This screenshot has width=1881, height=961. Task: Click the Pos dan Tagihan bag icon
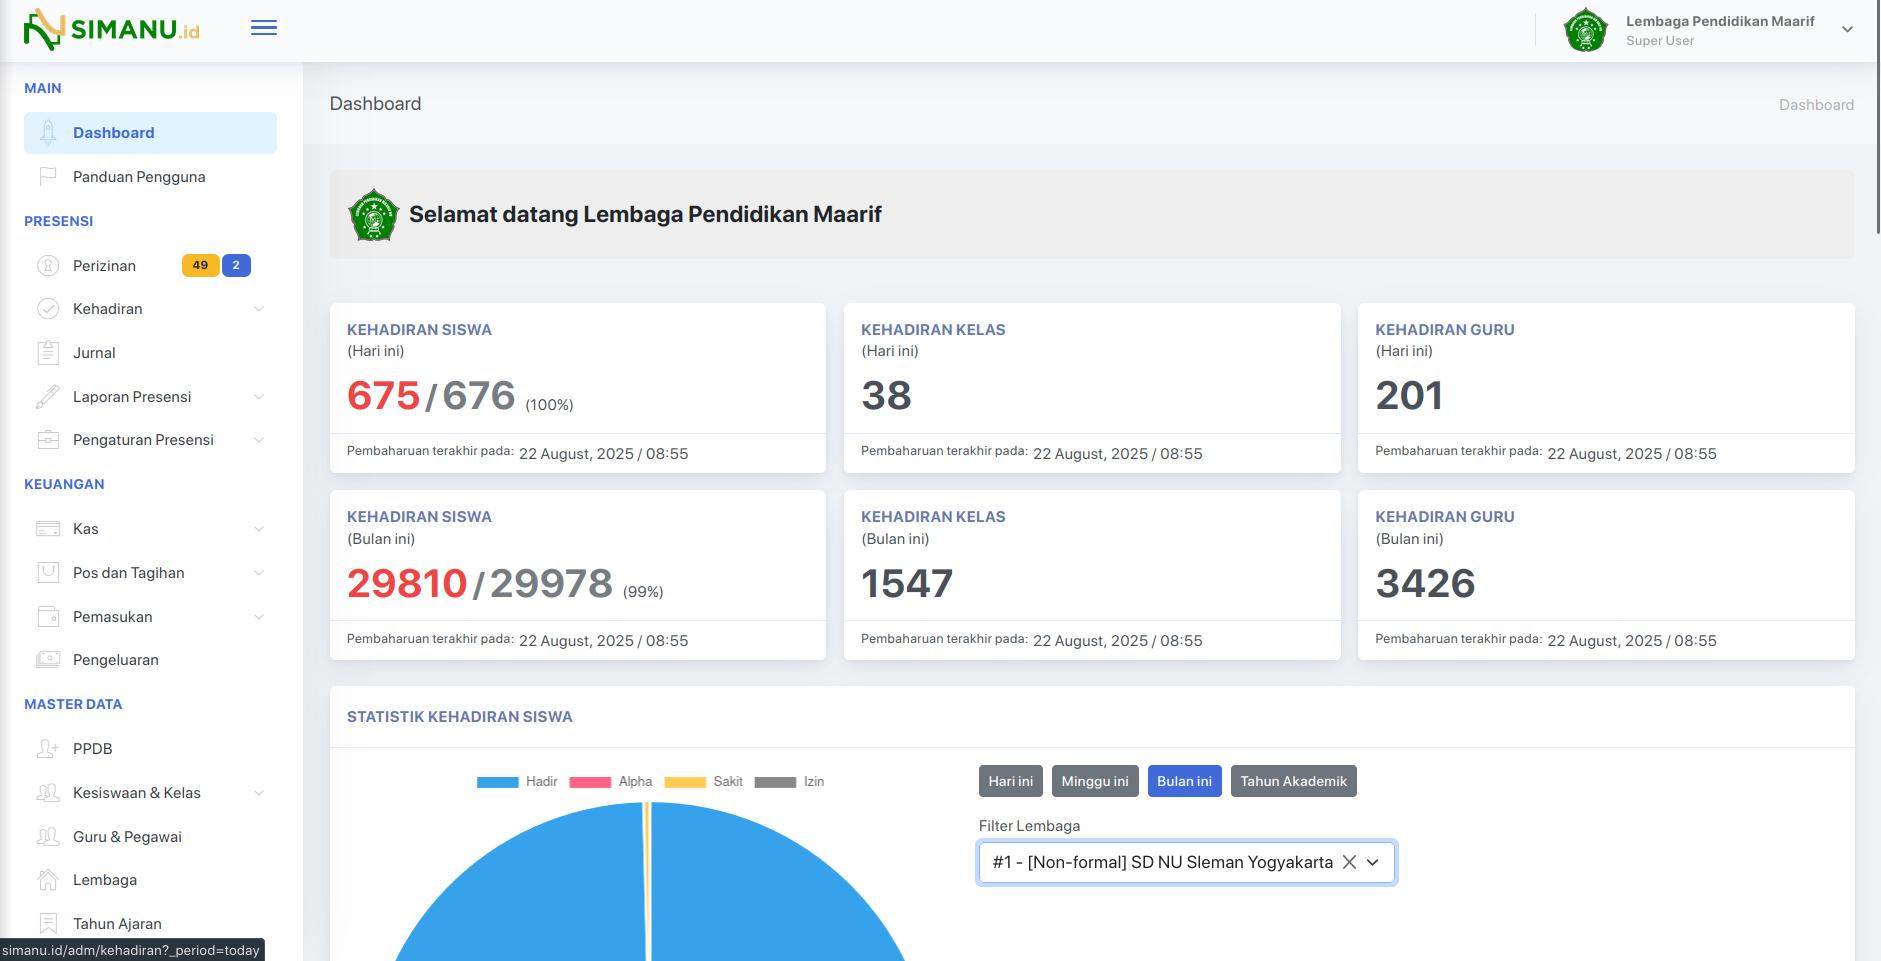(48, 572)
